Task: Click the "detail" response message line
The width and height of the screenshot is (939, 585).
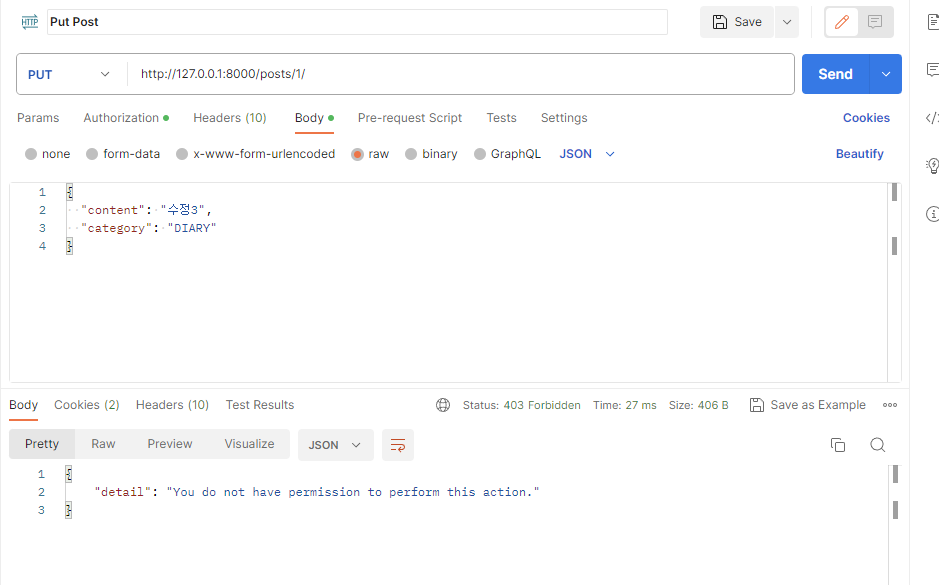Action: tap(317, 492)
